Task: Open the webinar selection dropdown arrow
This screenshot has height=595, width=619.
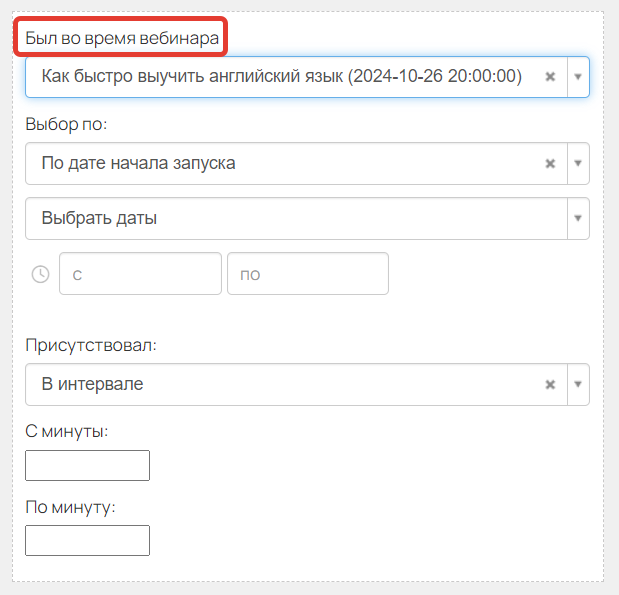Action: pyautogui.click(x=578, y=77)
